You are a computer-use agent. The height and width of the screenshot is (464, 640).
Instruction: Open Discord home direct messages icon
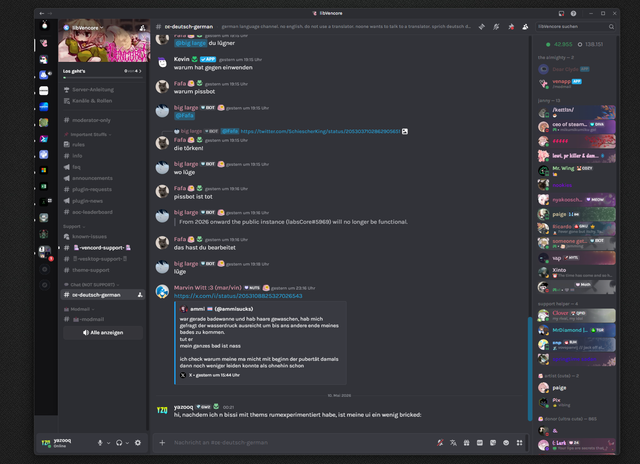(44, 26)
